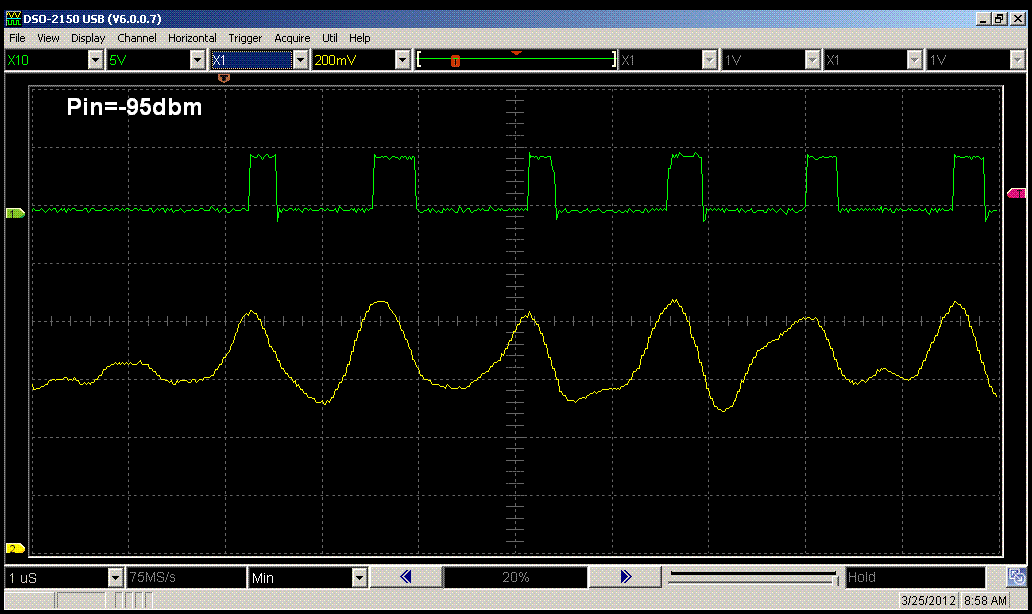The image size is (1032, 614).
Task: Click the DSO-2150 application title icon
Action: [x=13, y=18]
